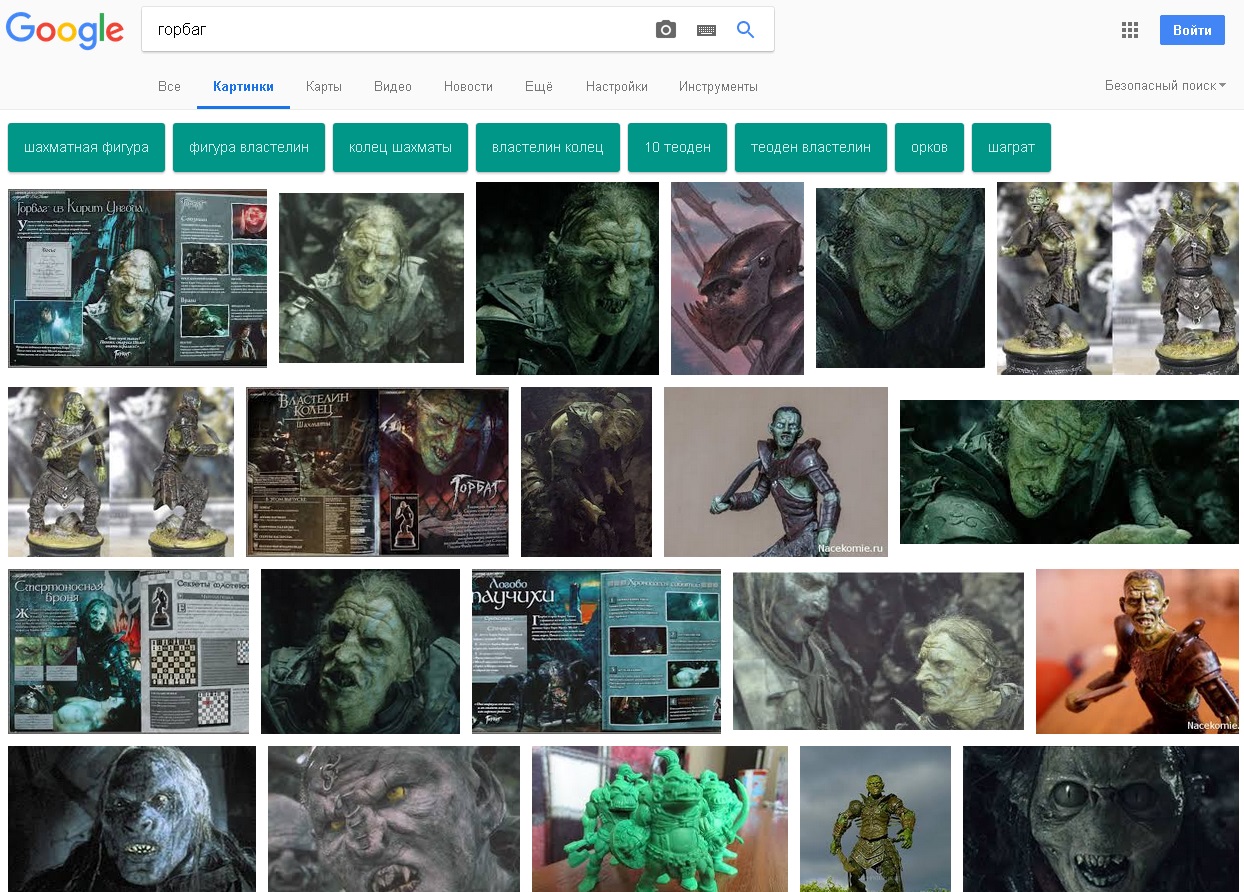Open yellow-eyed orc close-up thumbnail
This screenshot has width=1244, height=892.
point(394,819)
